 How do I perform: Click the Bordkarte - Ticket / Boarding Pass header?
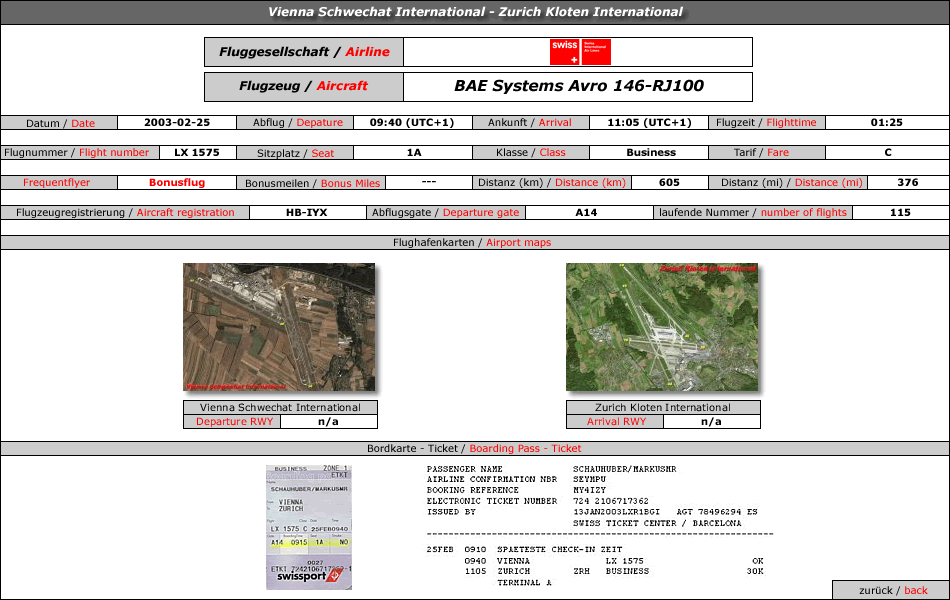point(475,448)
